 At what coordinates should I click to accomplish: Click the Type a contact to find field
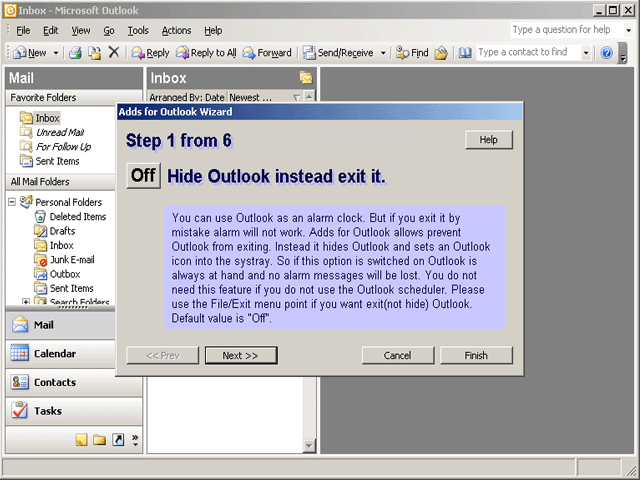tap(528, 52)
